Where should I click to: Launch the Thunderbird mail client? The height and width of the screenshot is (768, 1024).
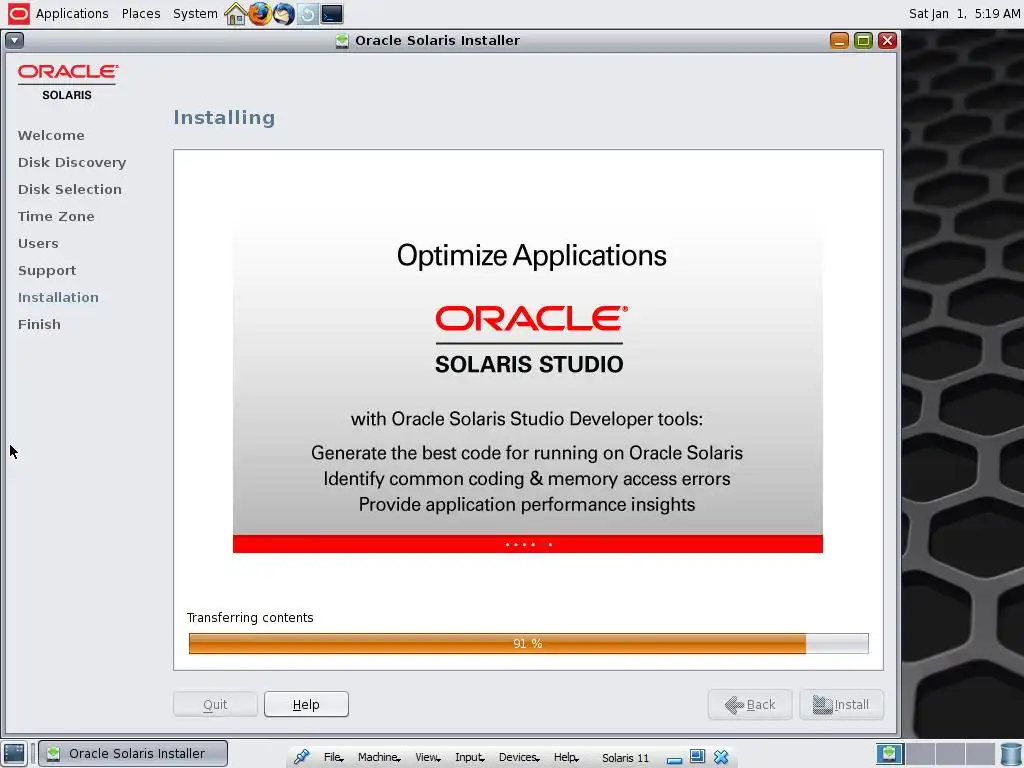[283, 14]
